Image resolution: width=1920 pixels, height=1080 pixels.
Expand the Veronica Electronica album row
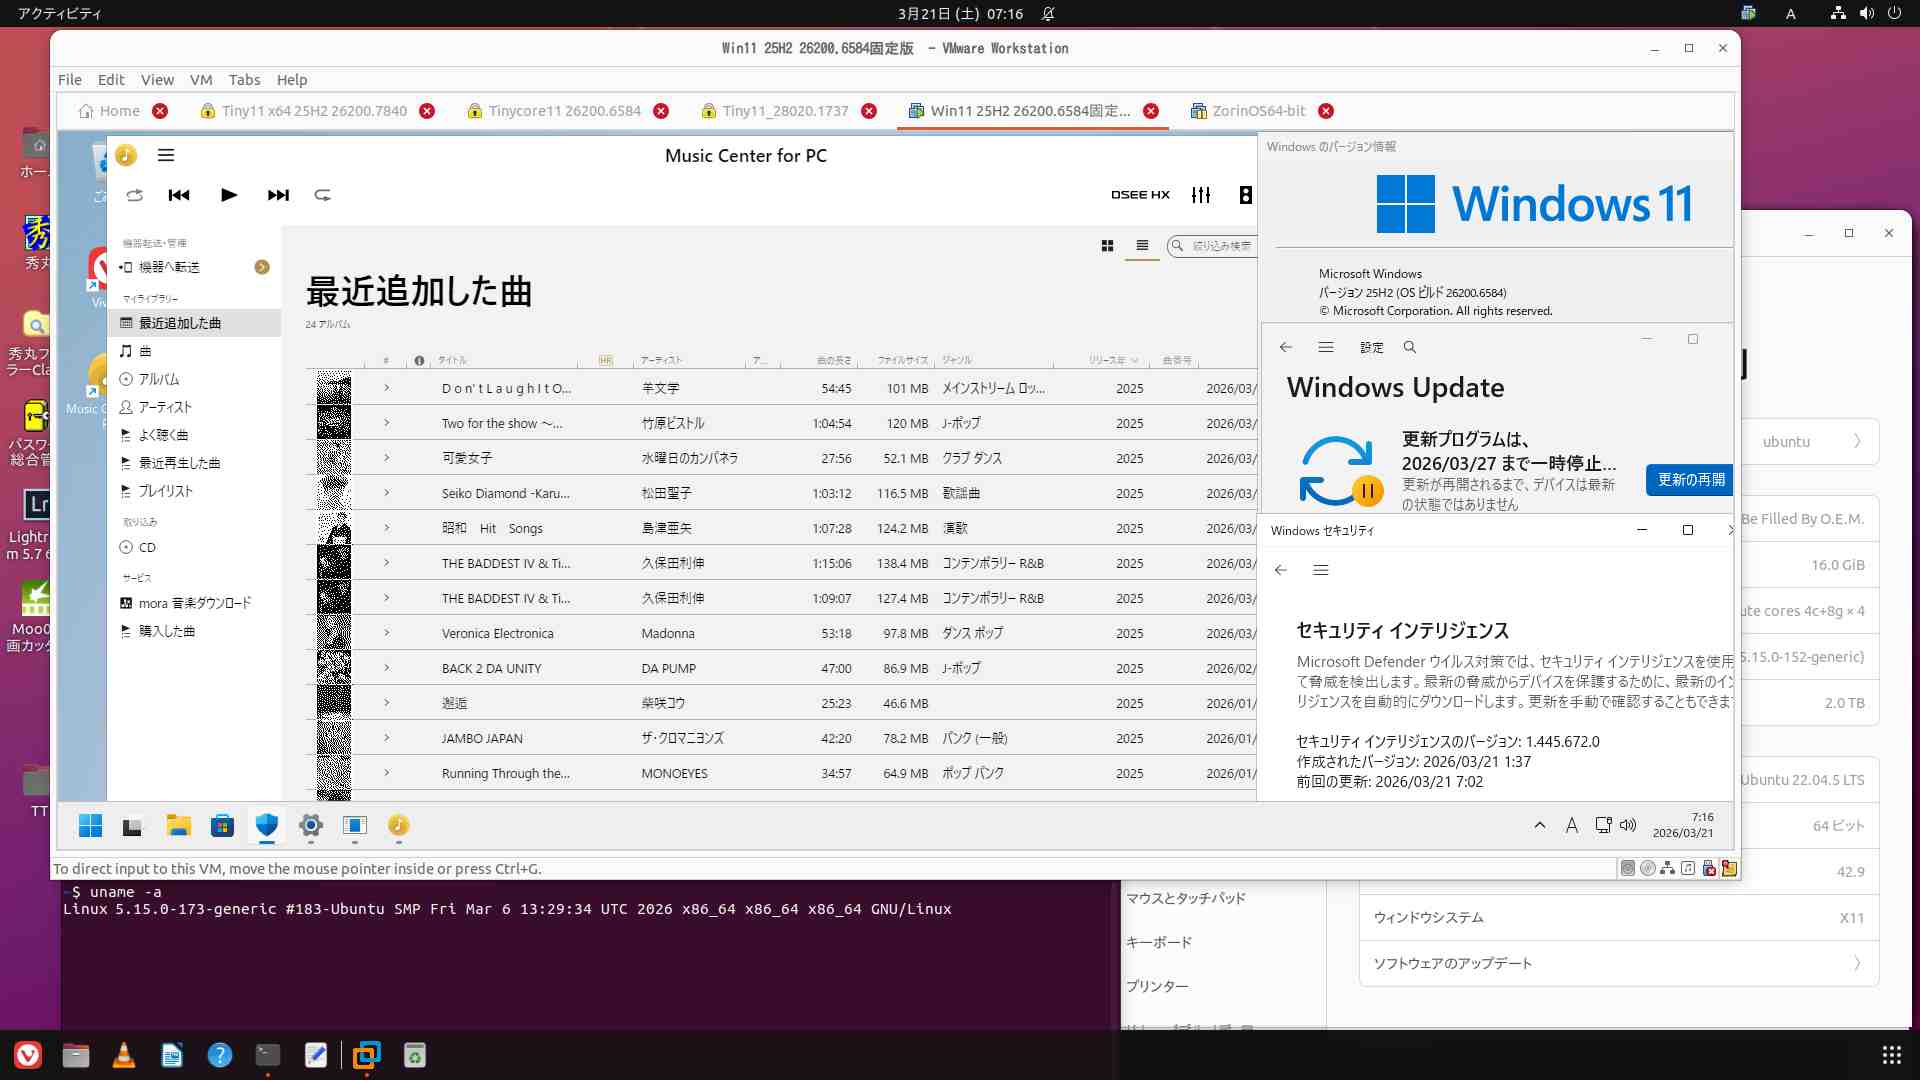(x=387, y=633)
